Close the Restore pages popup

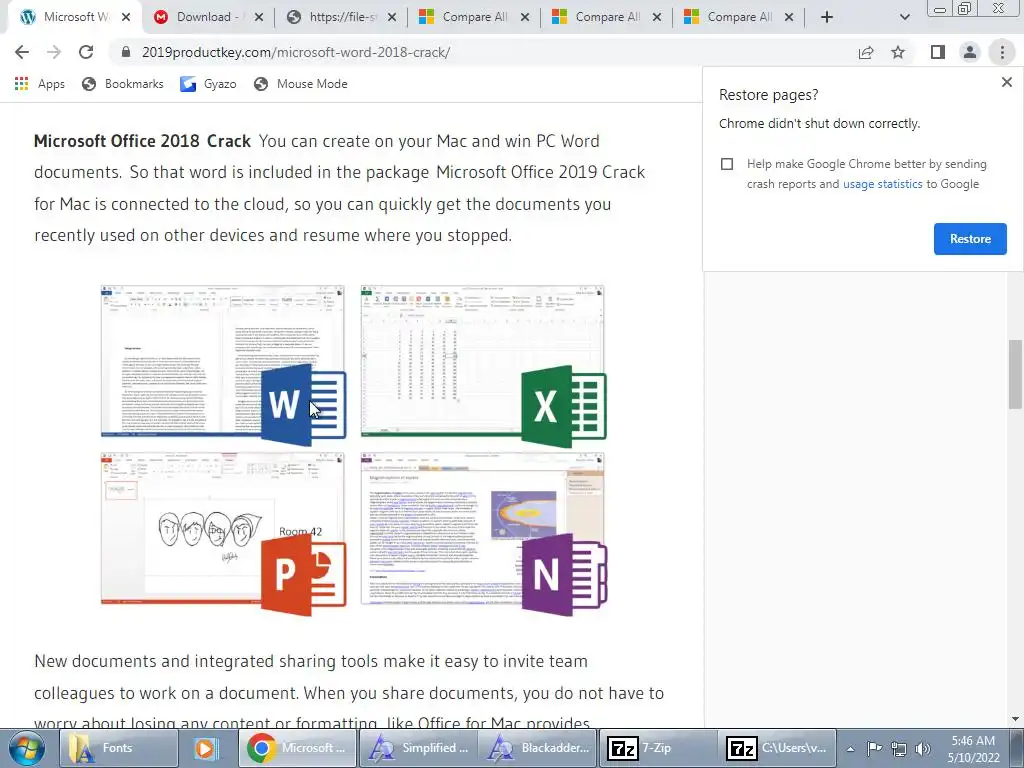point(1006,82)
